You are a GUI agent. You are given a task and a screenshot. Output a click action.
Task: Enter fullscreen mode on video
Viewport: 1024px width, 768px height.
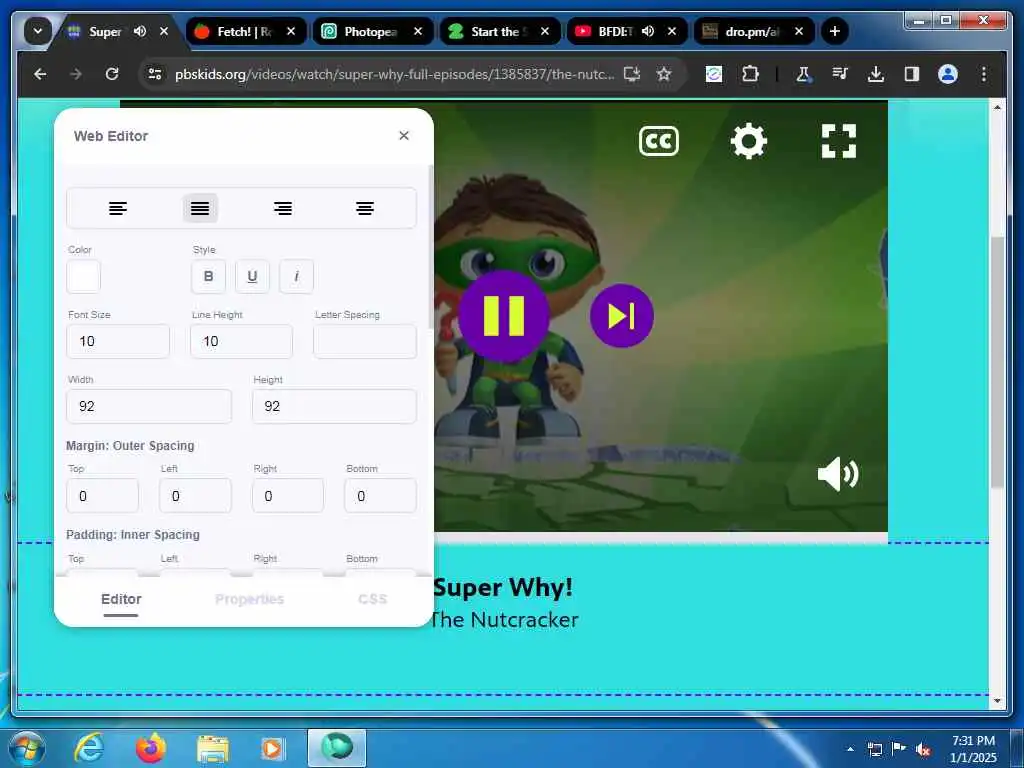coord(839,141)
